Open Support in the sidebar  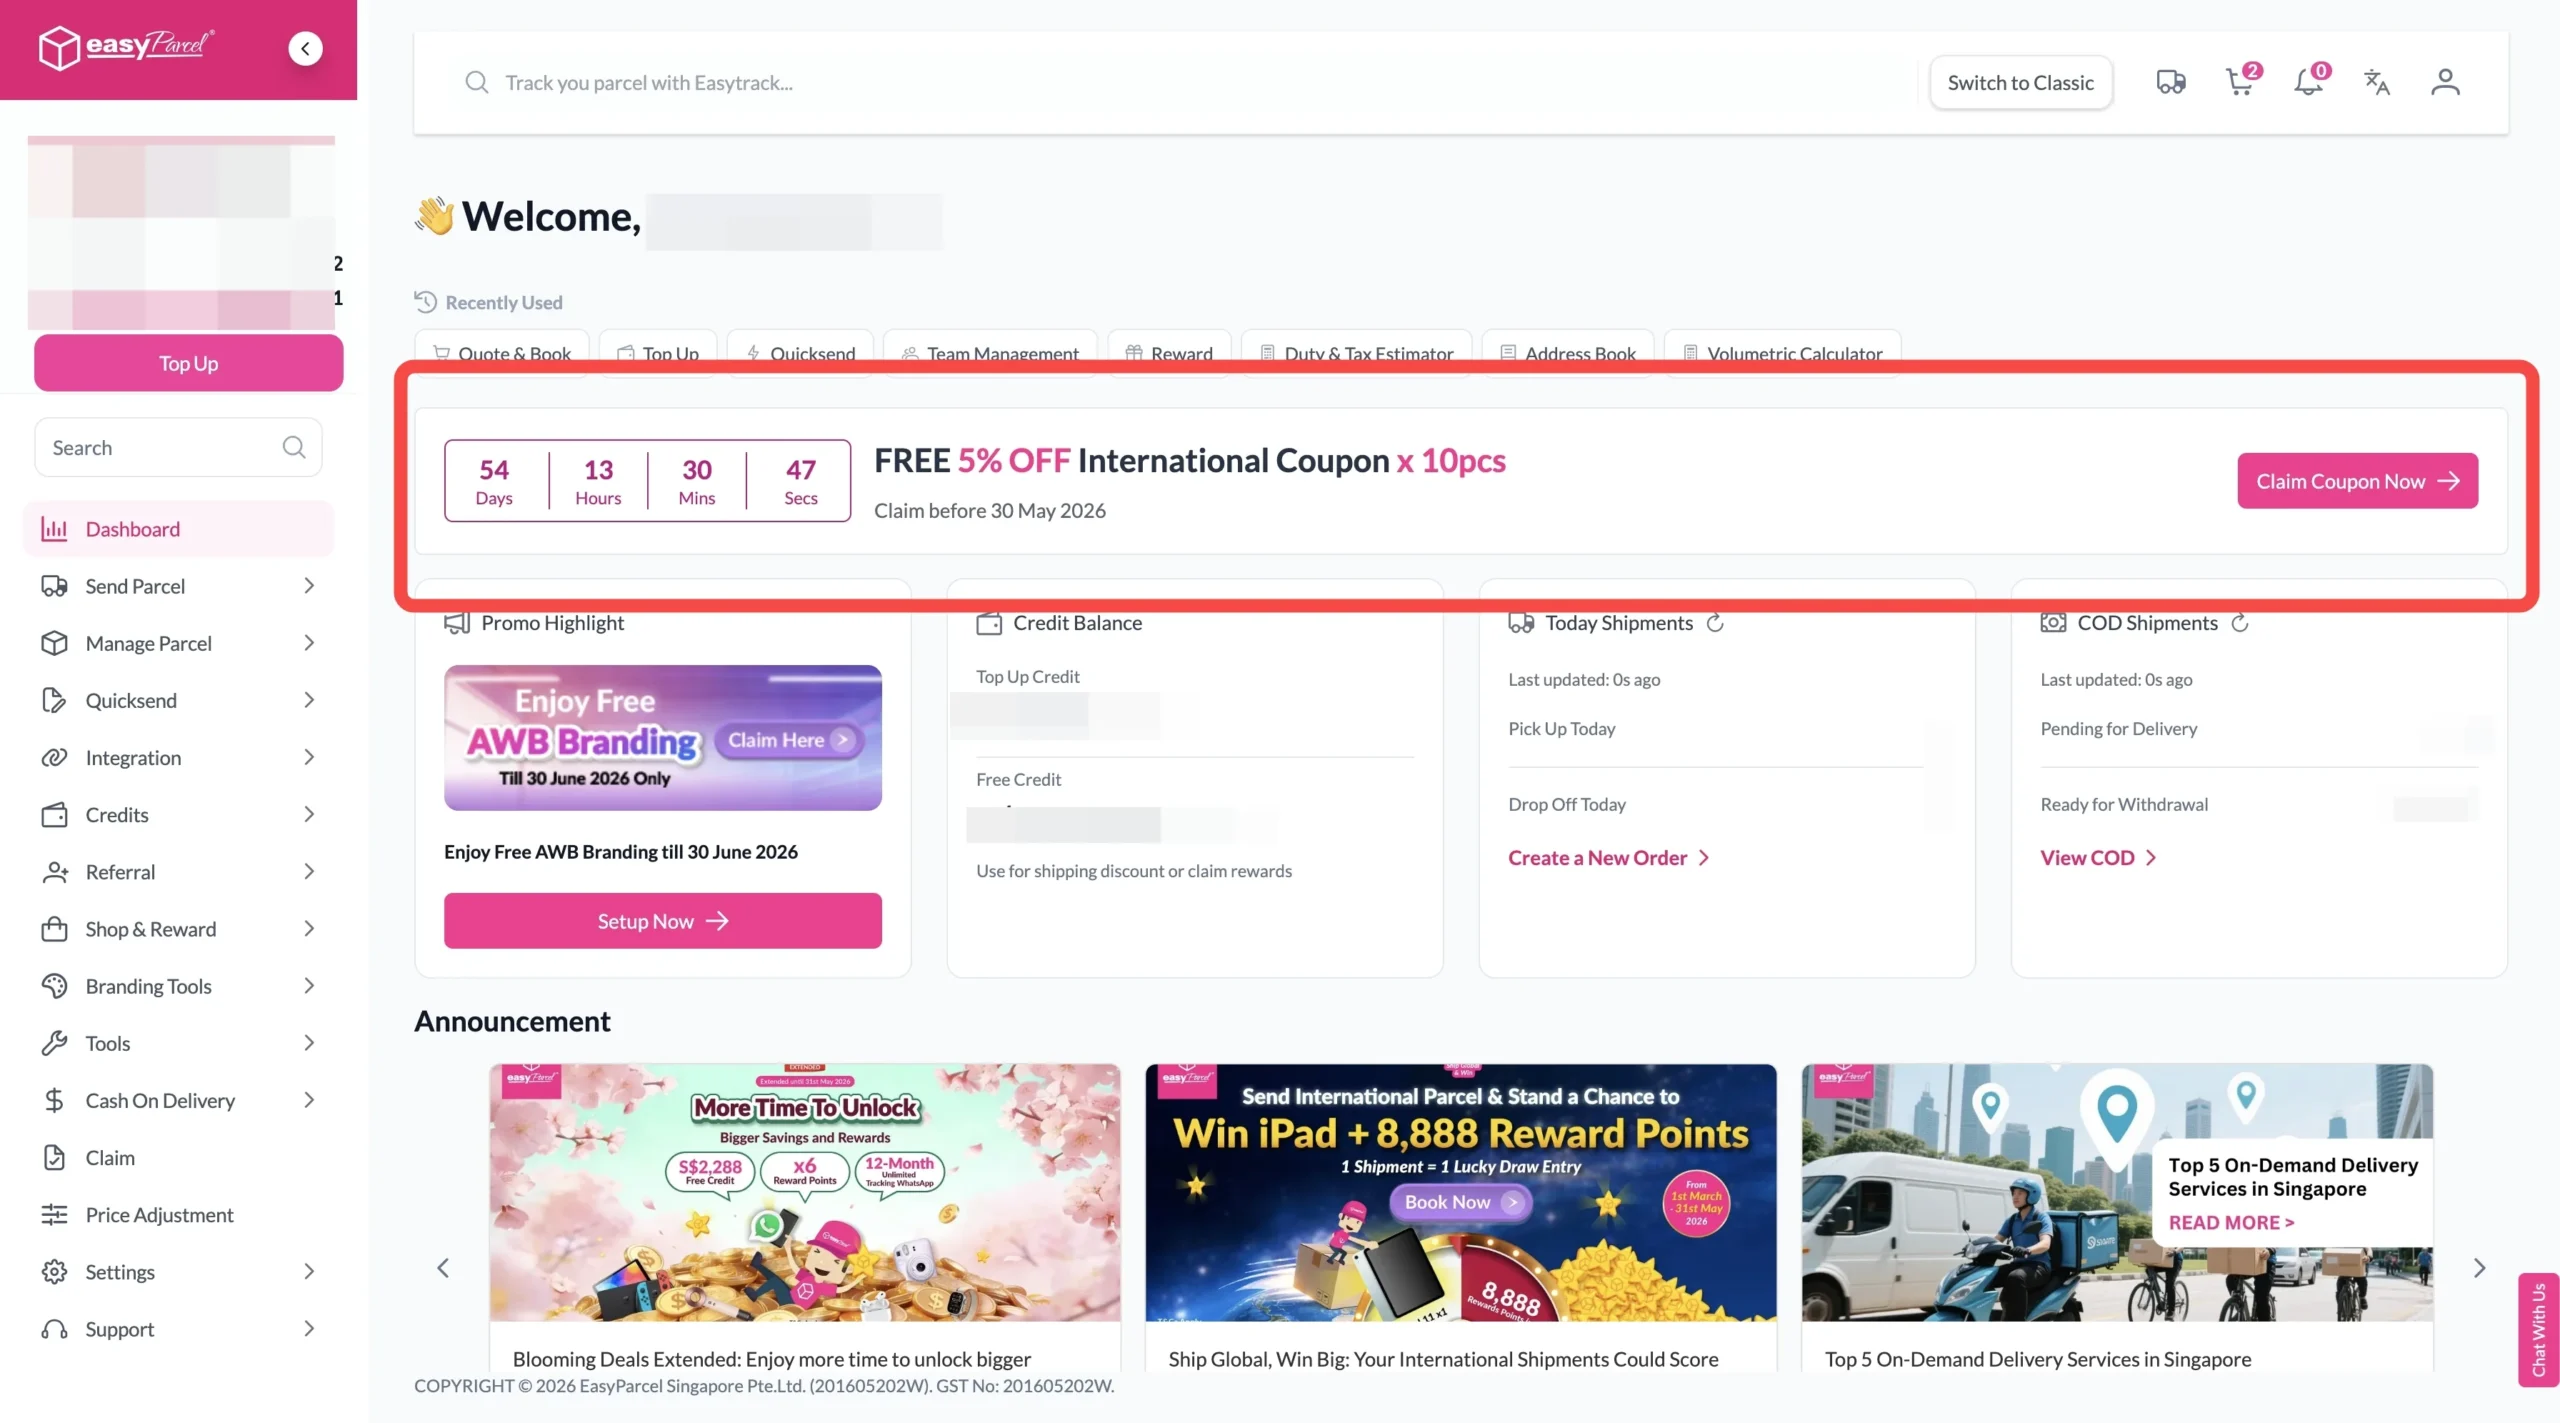click(178, 1329)
